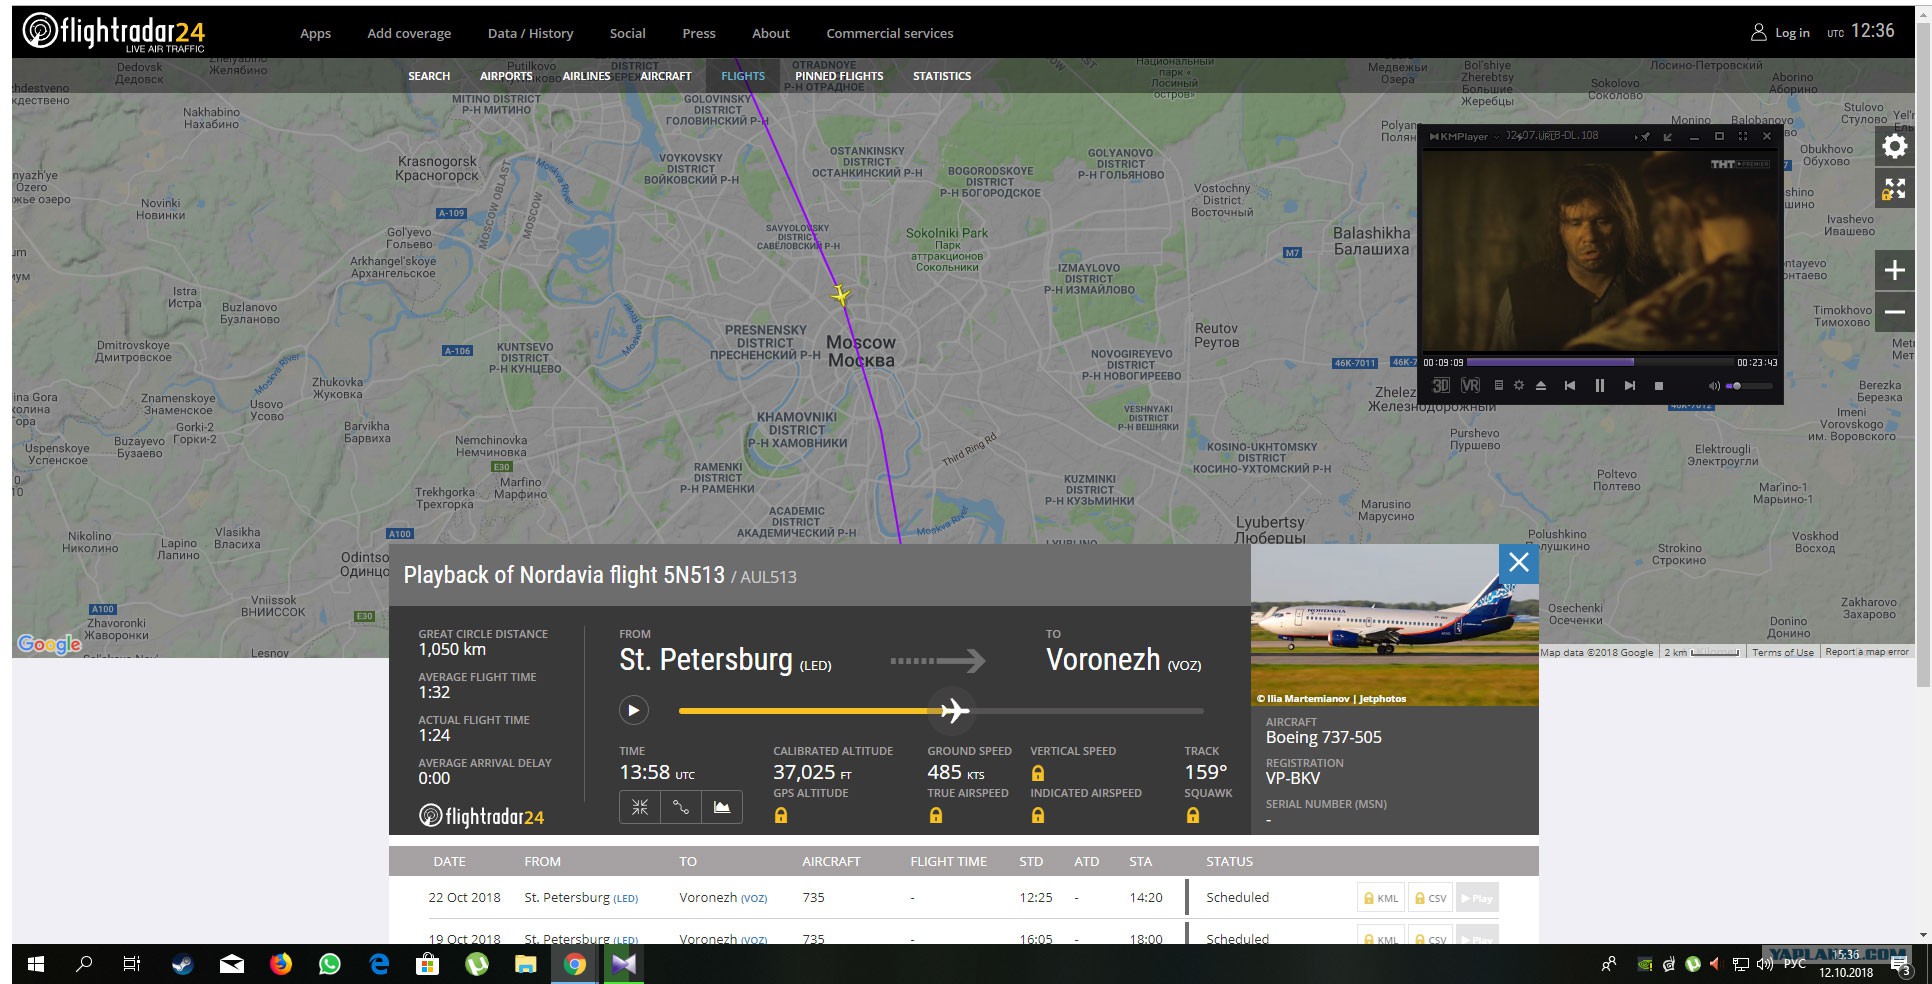Switch to Google Chrome in the taskbar
Screen dimensions: 1932x984
575,964
